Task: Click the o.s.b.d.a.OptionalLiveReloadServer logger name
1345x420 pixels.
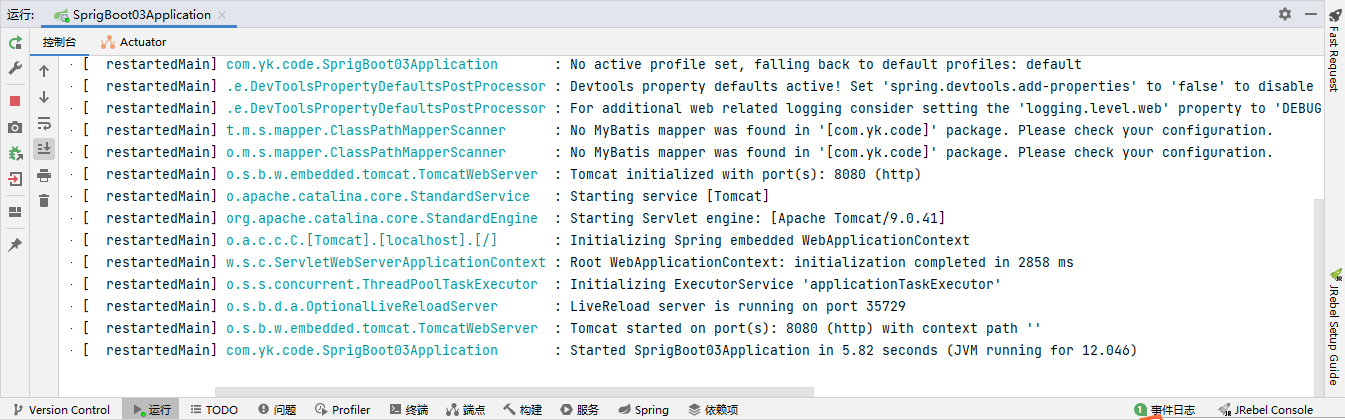Action: coord(362,306)
